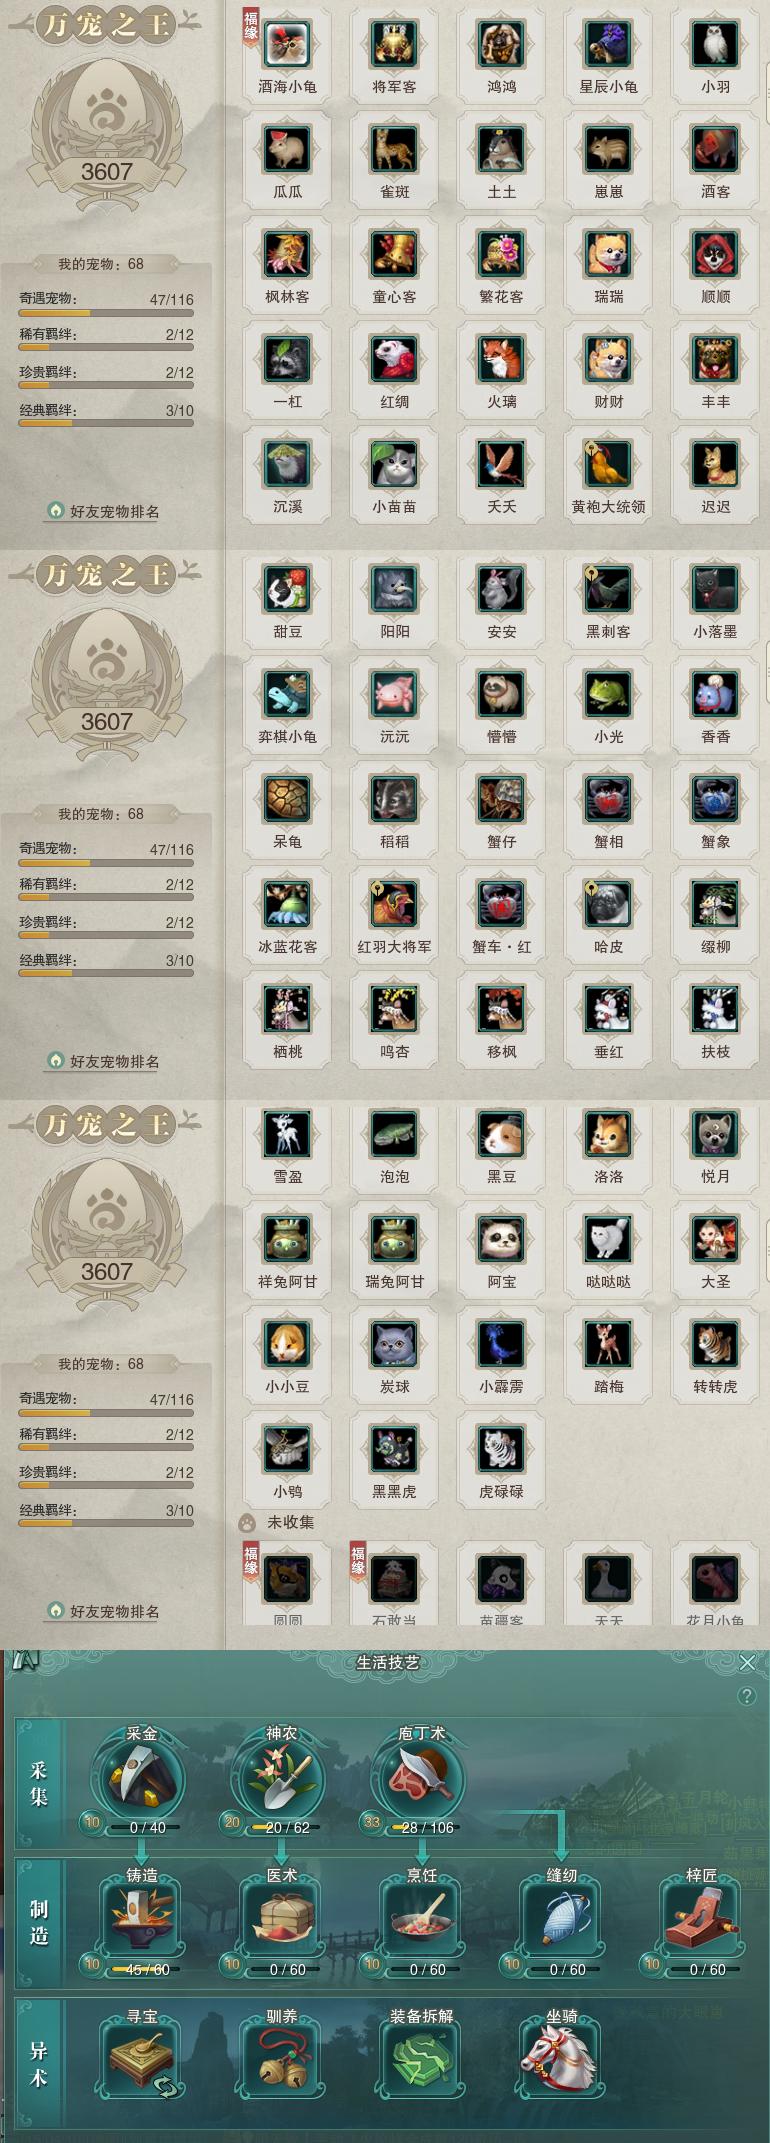This screenshot has width=770, height=2143.
Task: Select the 庖丁术 butchery skill icon
Action: 421,1780
